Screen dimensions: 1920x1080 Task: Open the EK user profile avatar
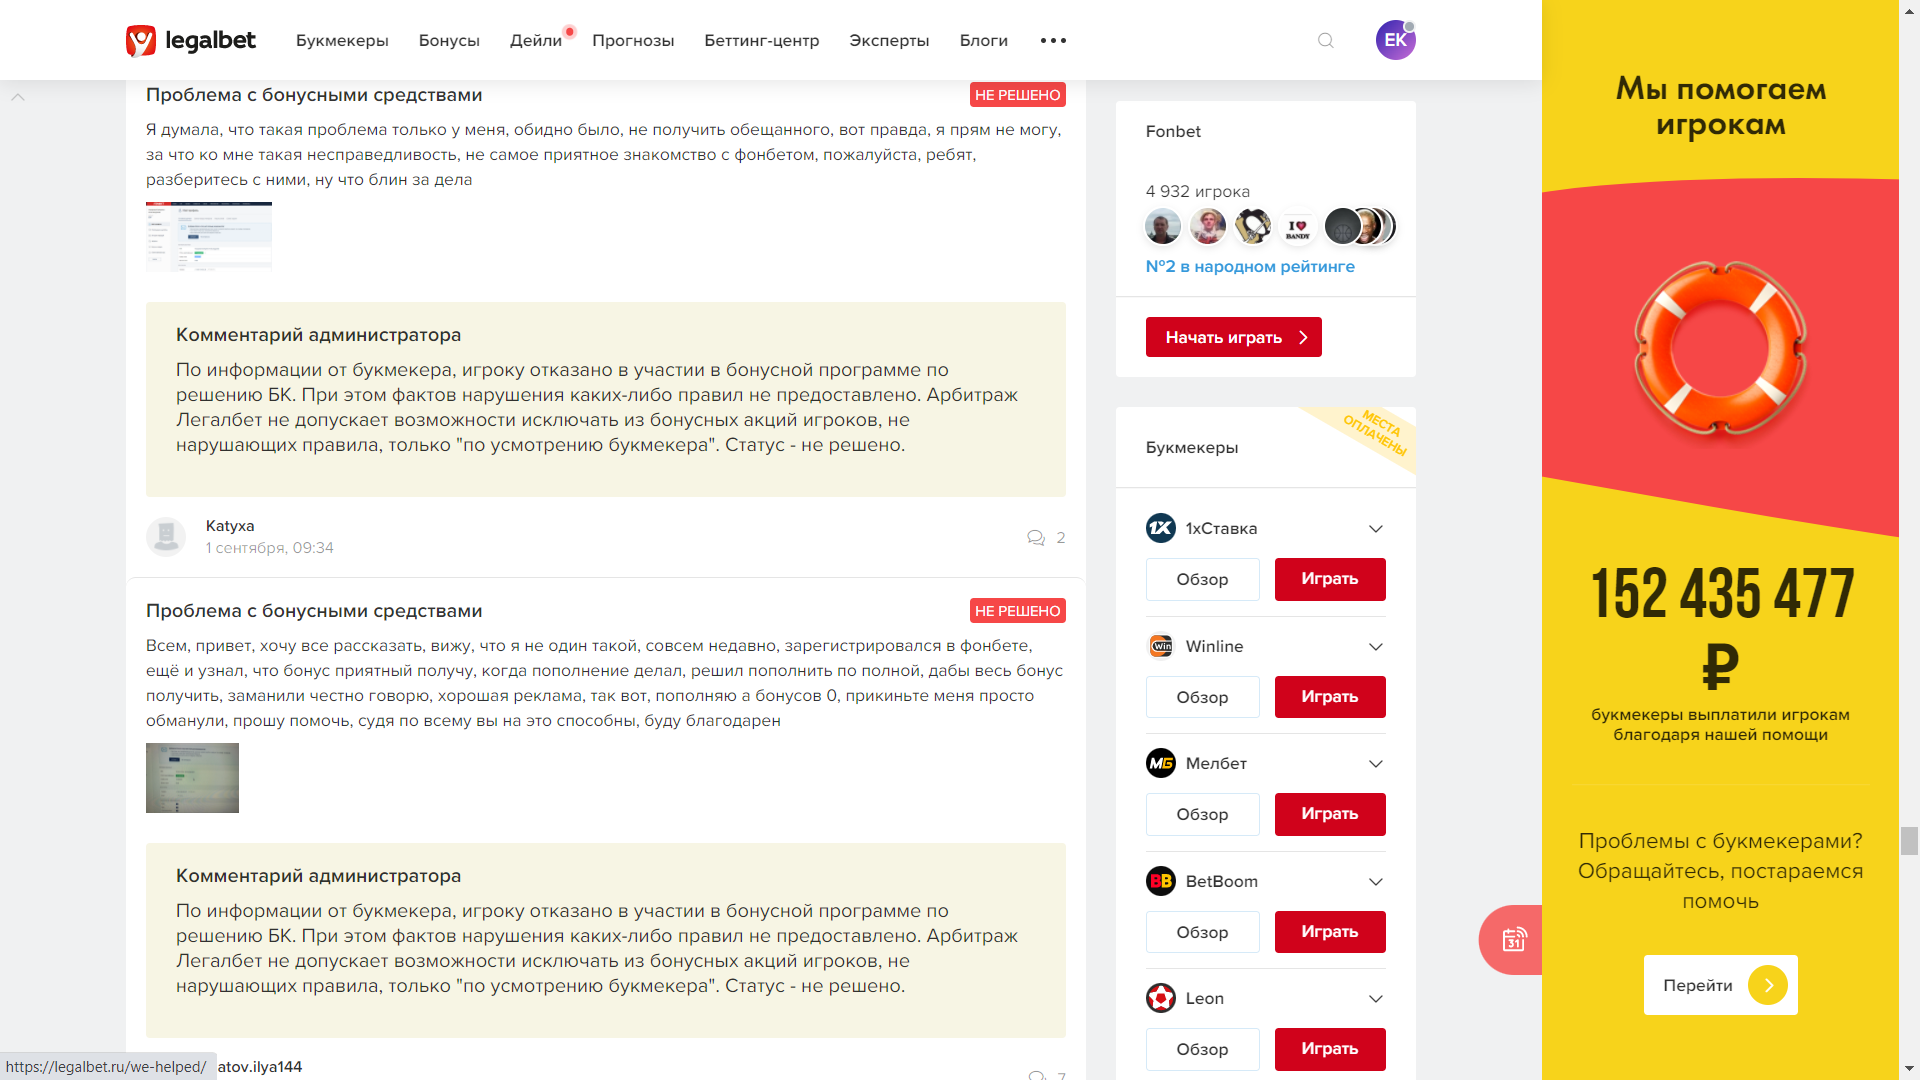click(x=1395, y=41)
